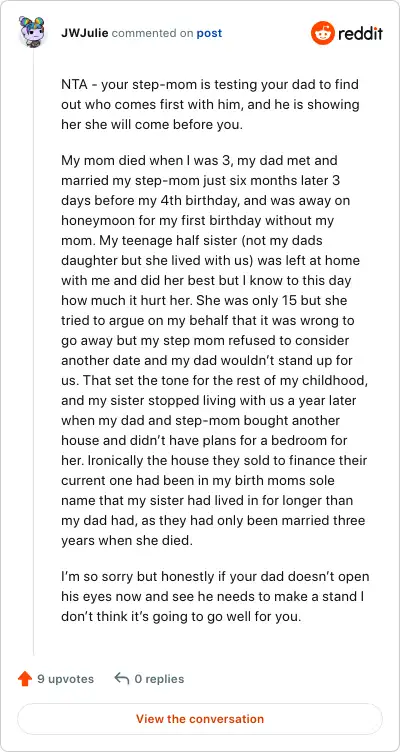
Task: Click the line starting "how much it hurt her"
Action: tap(204, 300)
